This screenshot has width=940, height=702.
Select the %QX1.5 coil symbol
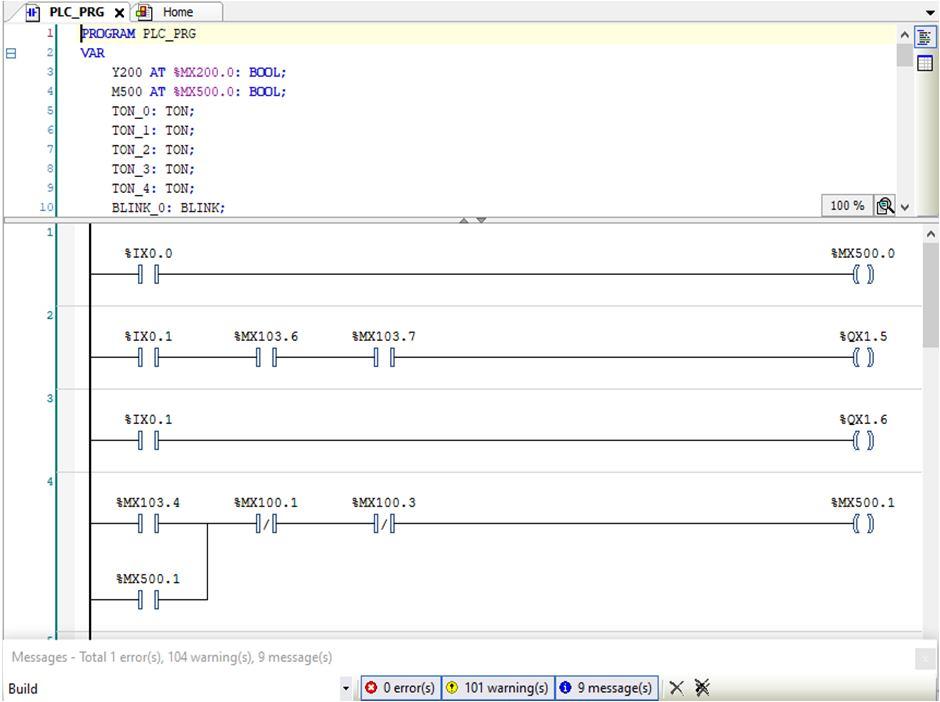pos(863,358)
